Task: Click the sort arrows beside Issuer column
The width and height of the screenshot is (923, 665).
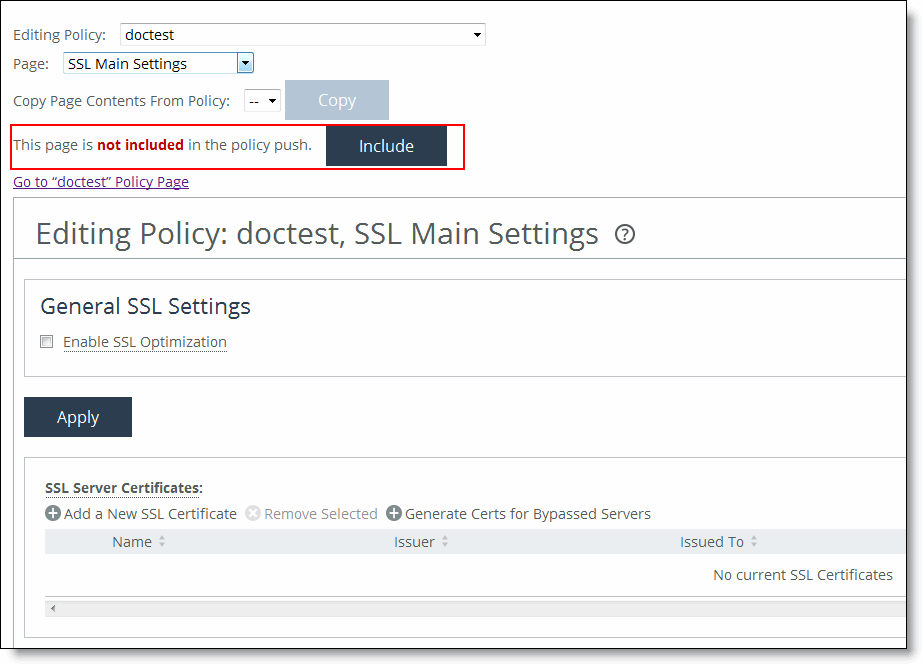Action: coord(445,542)
